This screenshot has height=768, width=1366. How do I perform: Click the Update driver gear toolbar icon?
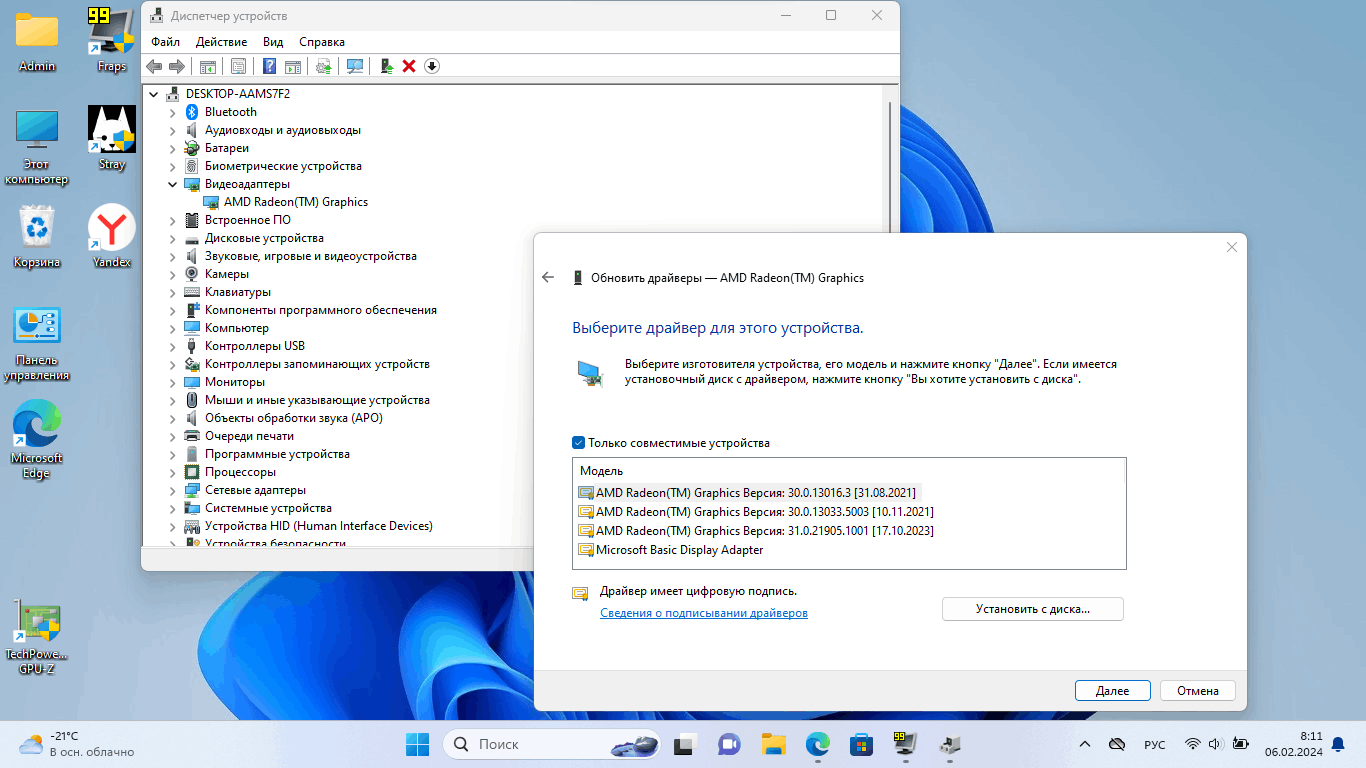coord(323,66)
